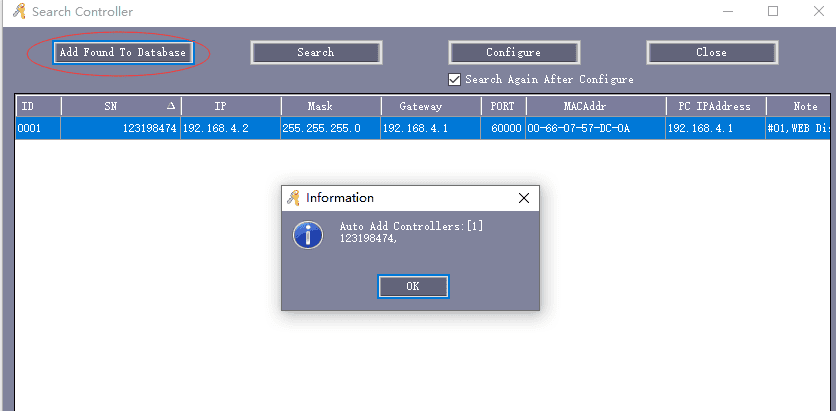The width and height of the screenshot is (836, 411).
Task: Click the Information dialog key icon
Action: [x=293, y=198]
